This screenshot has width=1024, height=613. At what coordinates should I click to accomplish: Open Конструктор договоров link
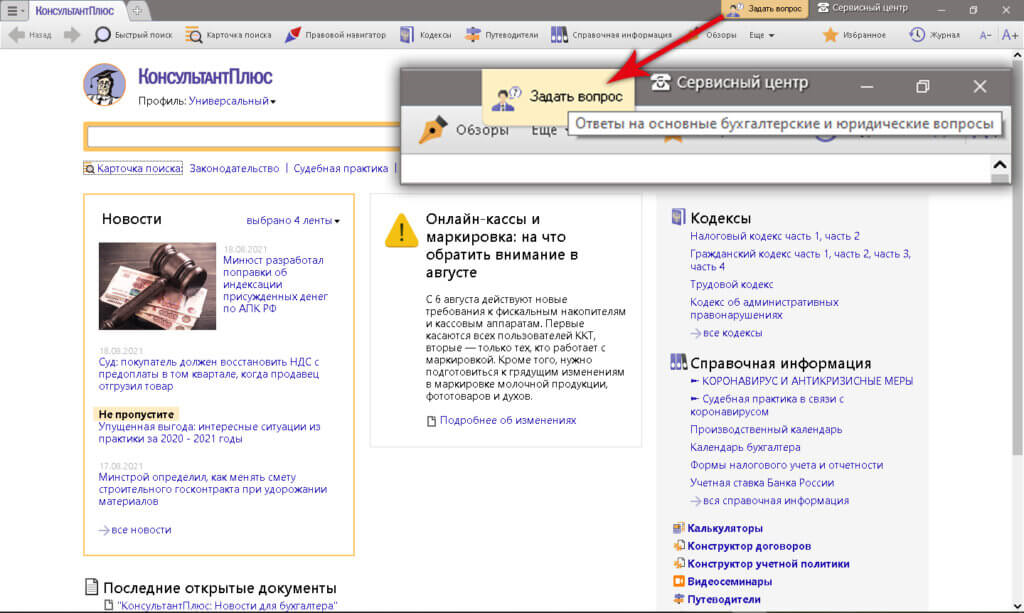pos(749,546)
